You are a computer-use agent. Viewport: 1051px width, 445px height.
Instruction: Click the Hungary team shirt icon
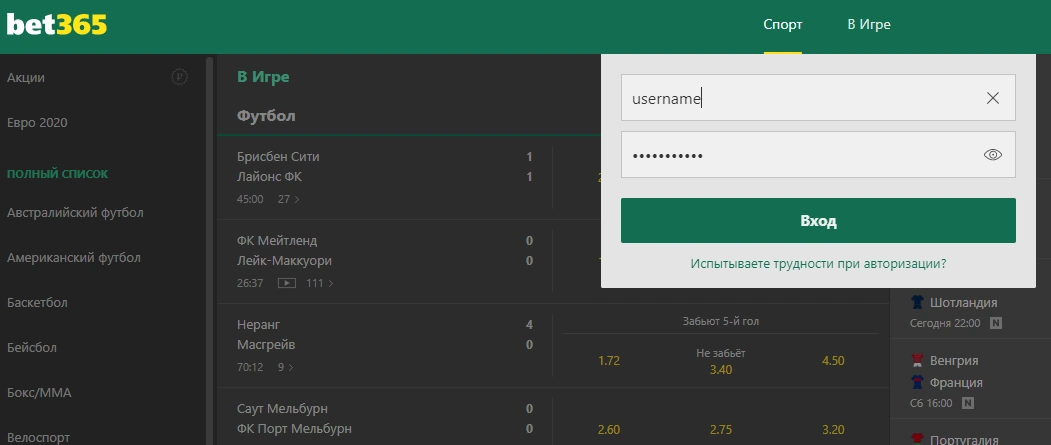tap(917, 360)
